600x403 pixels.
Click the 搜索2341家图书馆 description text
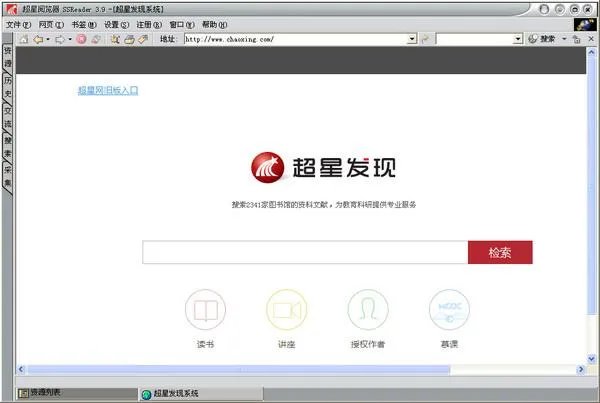click(324, 205)
